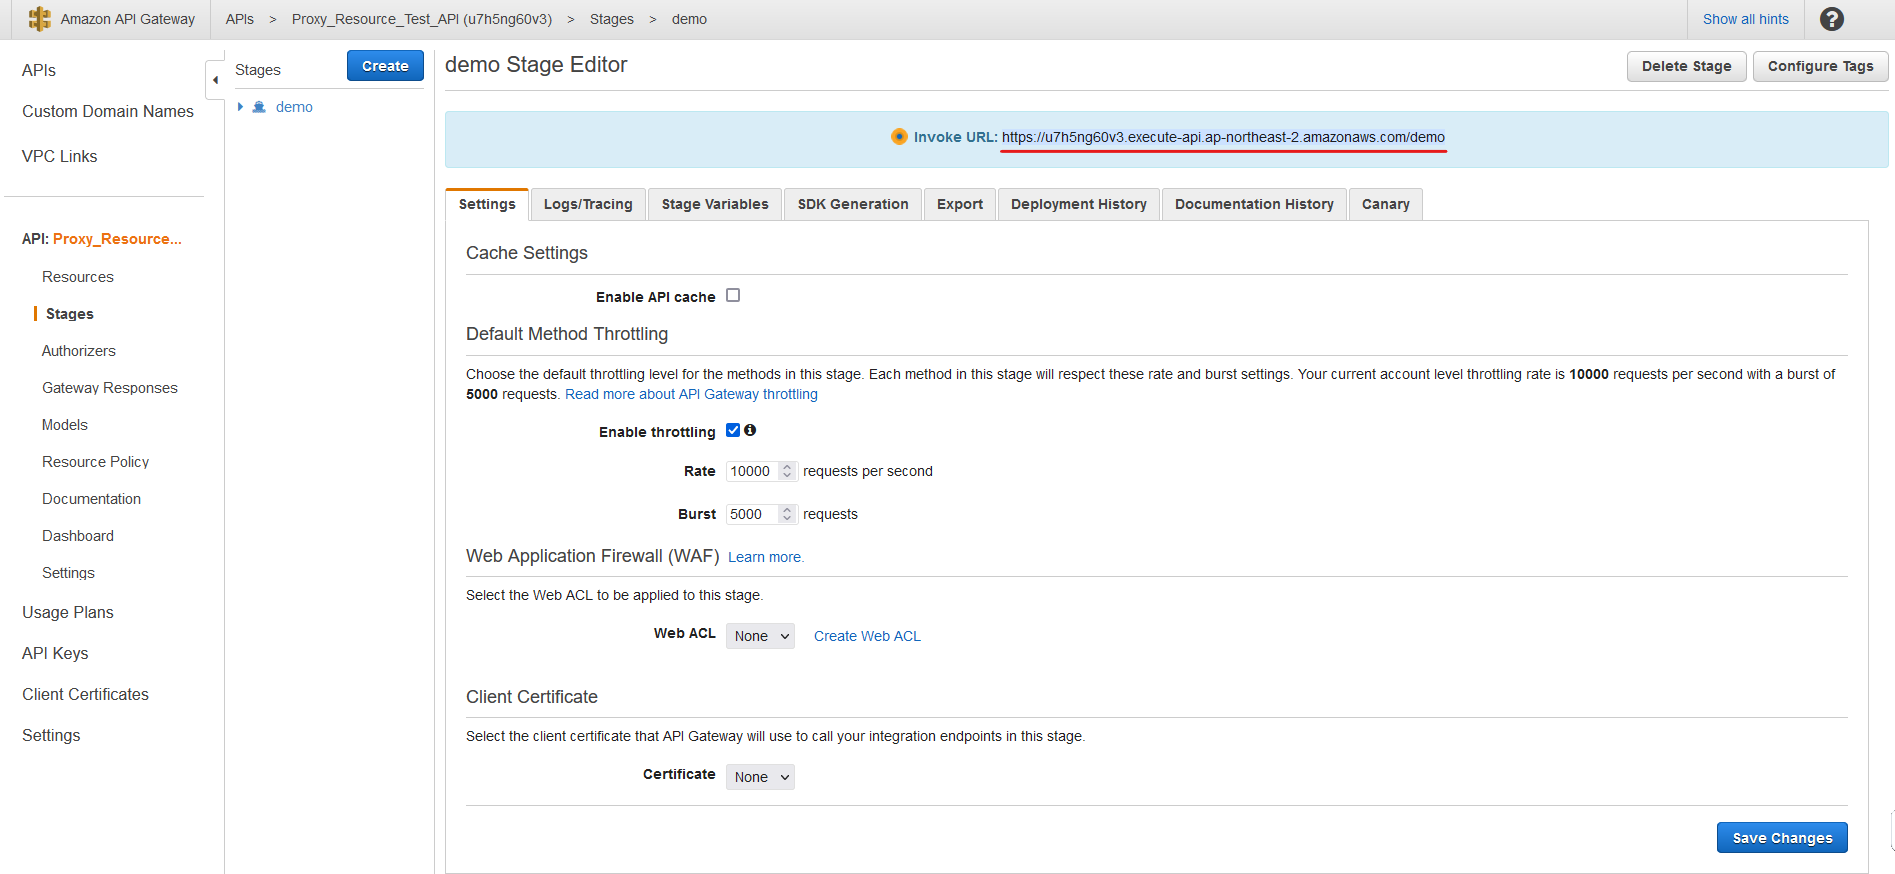Click the orange Invoke URL hint icon
Screen dimensions: 1895x874
point(899,137)
